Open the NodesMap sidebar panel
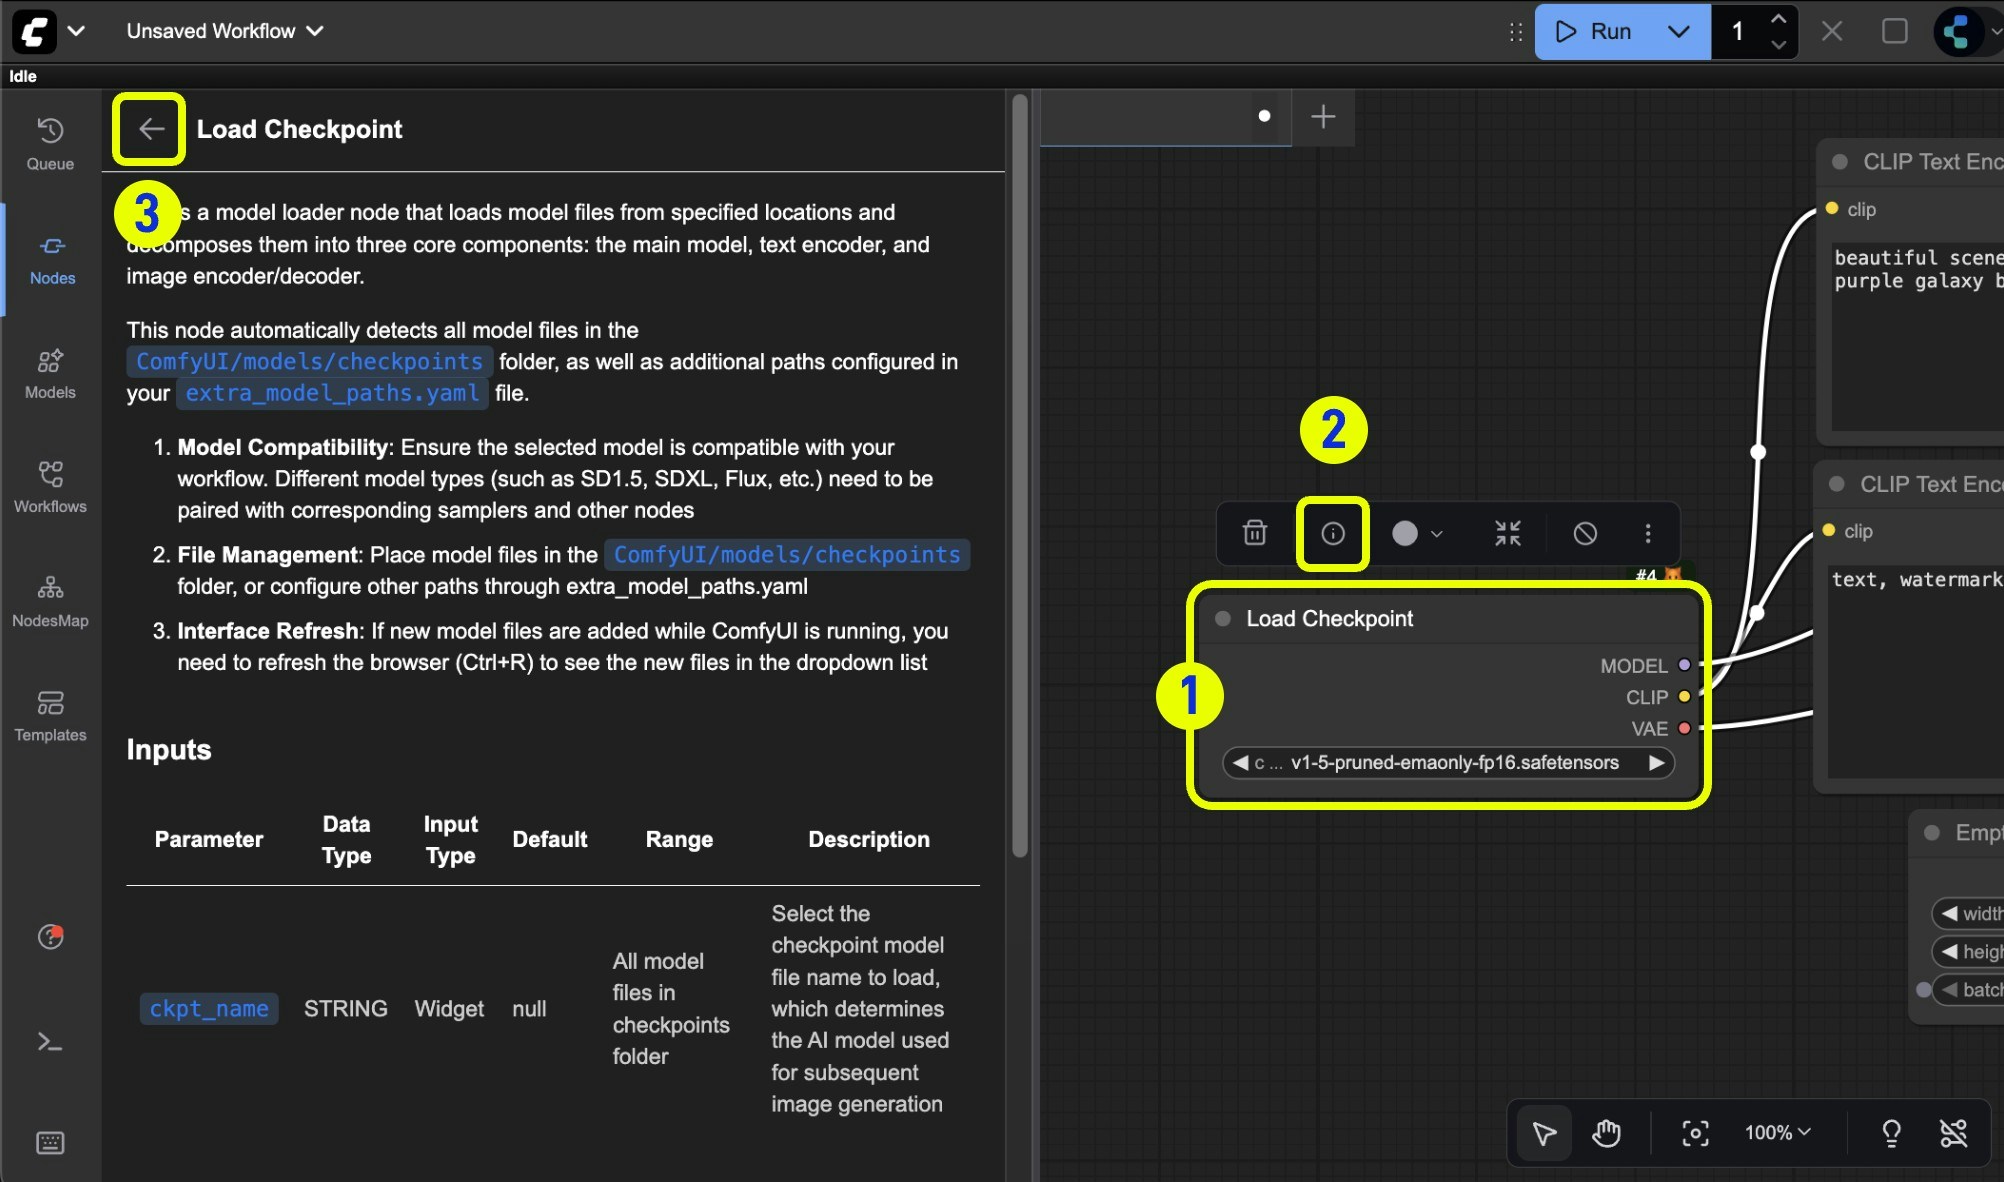The height and width of the screenshot is (1182, 2004). pyautogui.click(x=50, y=601)
